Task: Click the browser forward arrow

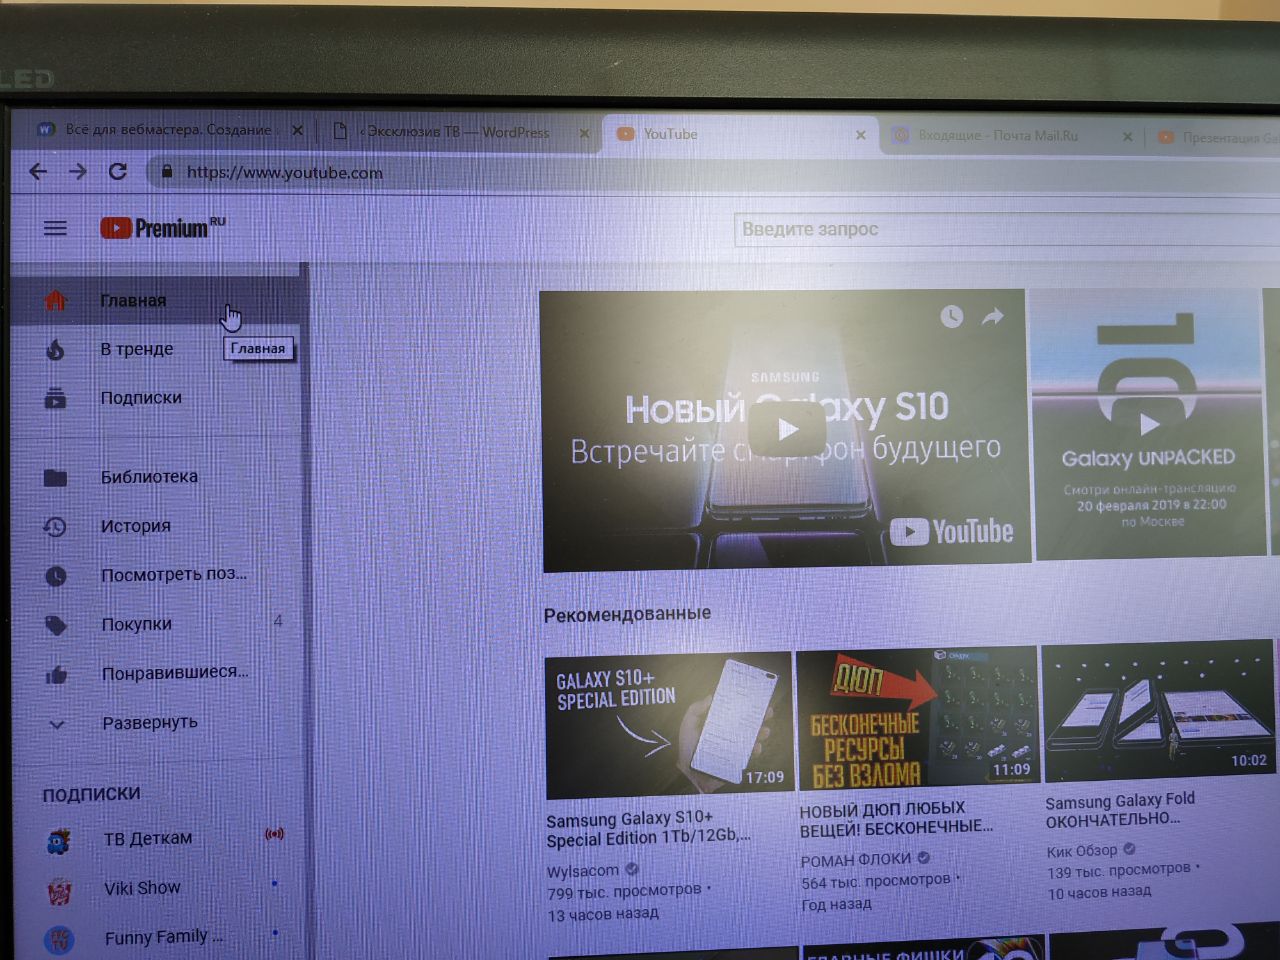Action: pos(78,171)
